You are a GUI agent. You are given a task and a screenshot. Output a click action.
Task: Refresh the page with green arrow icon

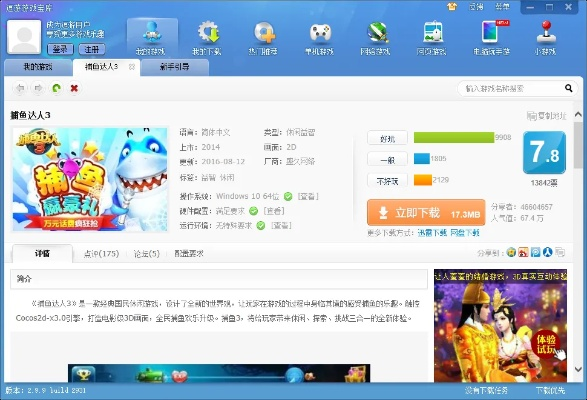tap(57, 88)
